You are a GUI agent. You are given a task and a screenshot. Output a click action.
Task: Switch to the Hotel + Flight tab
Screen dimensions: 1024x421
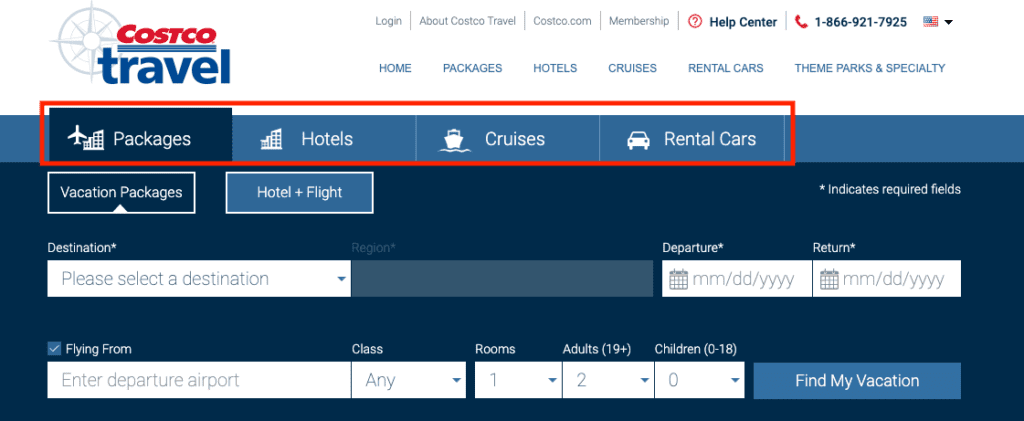299,192
